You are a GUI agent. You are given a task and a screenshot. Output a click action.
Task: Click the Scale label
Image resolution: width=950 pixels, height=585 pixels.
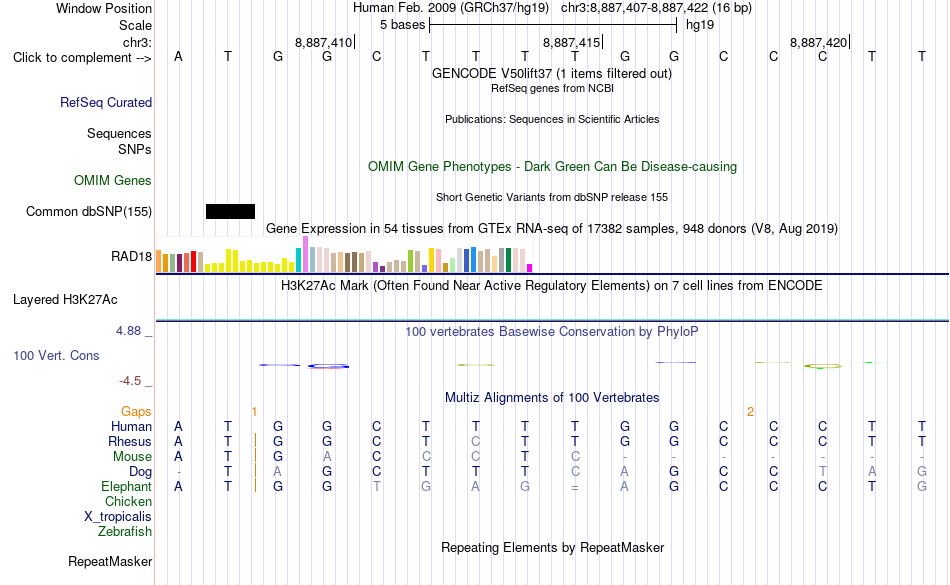tap(136, 25)
